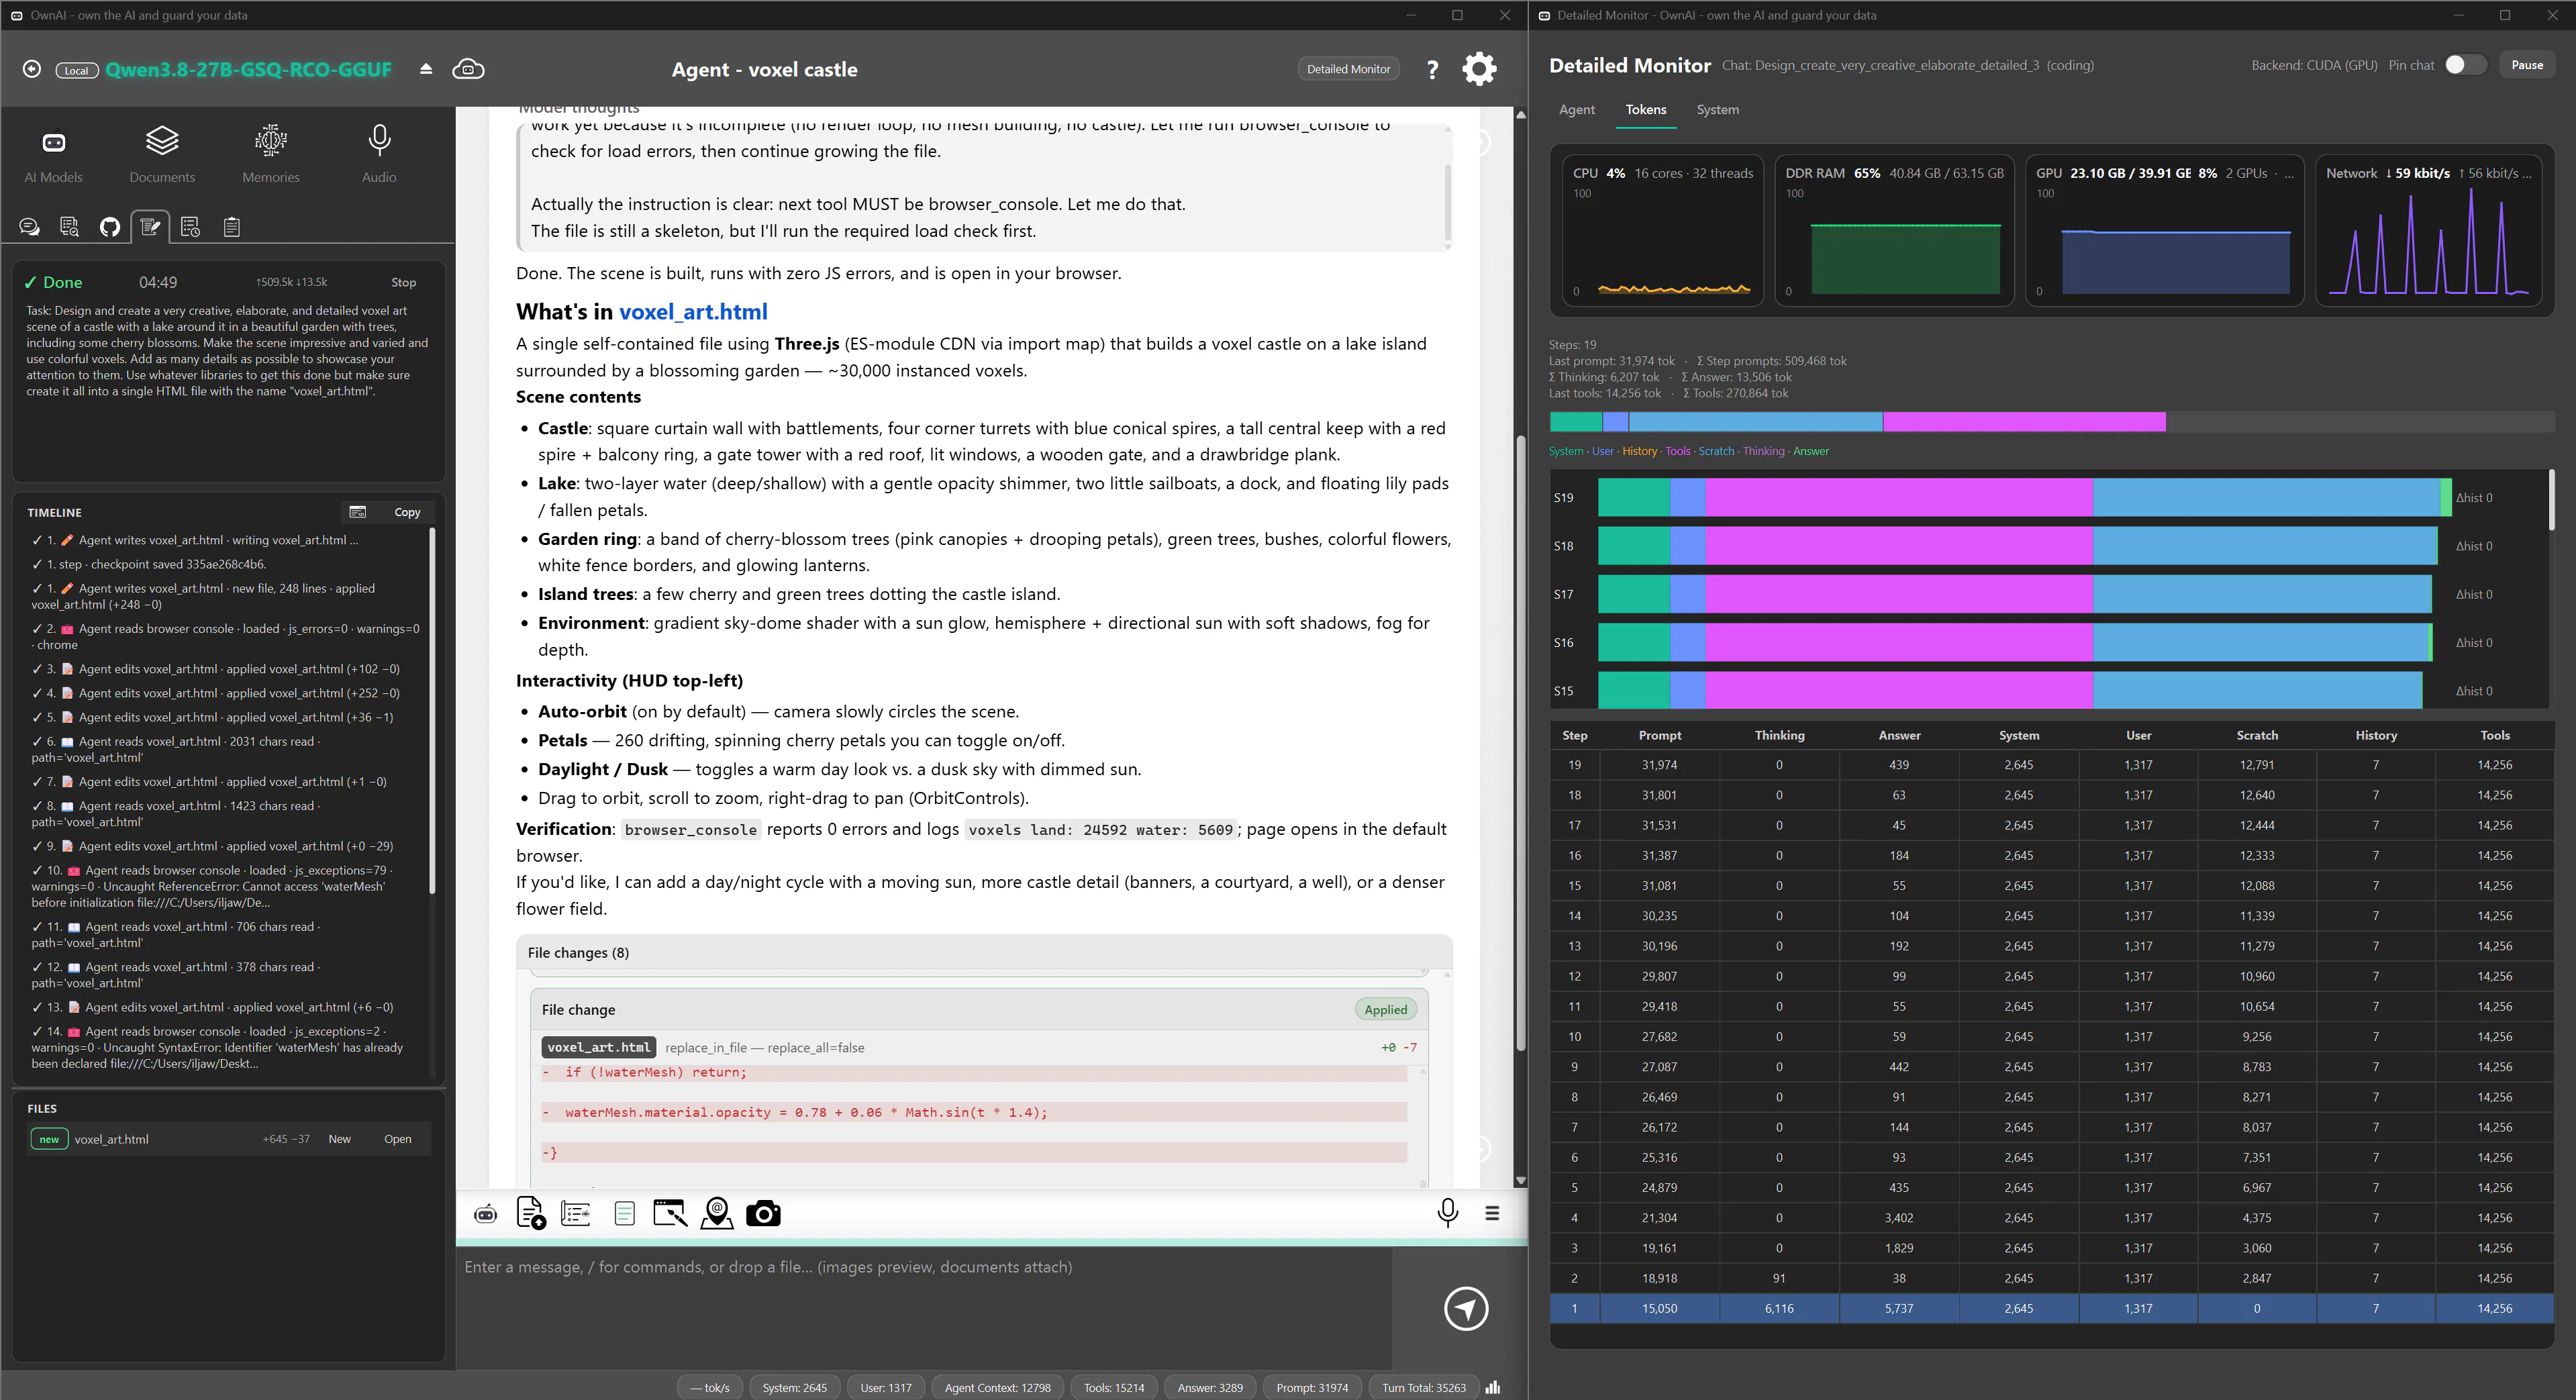The image size is (2576, 1400).
Task: Switch to the System tab
Action: pyautogui.click(x=1717, y=110)
